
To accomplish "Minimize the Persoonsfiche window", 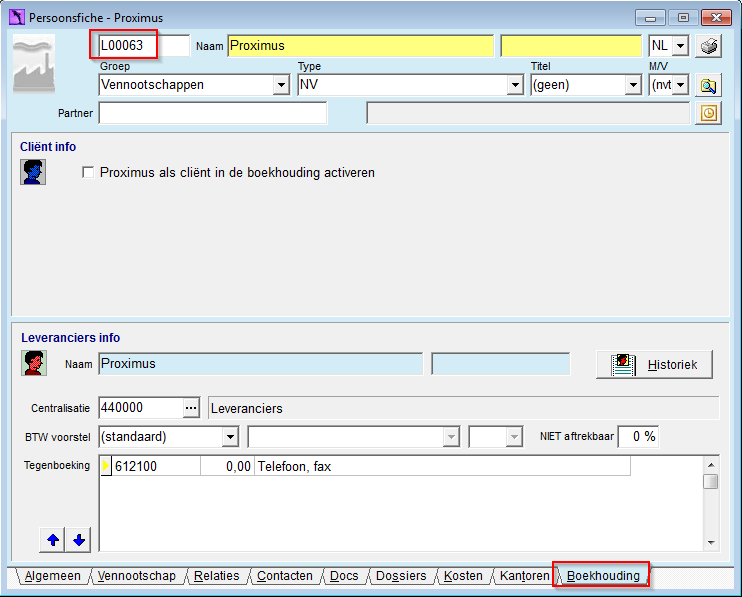I will pyautogui.click(x=650, y=18).
